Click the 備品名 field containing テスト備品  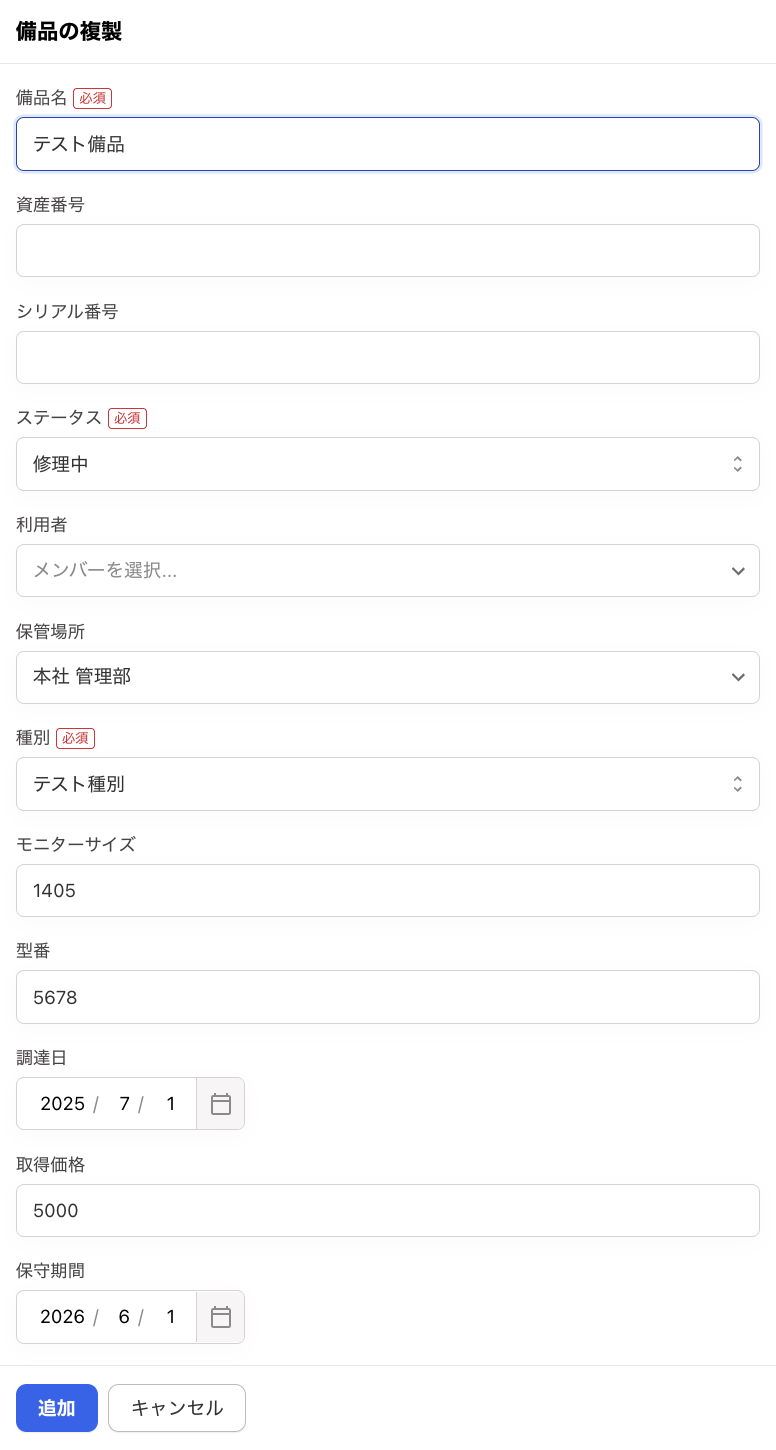click(388, 144)
